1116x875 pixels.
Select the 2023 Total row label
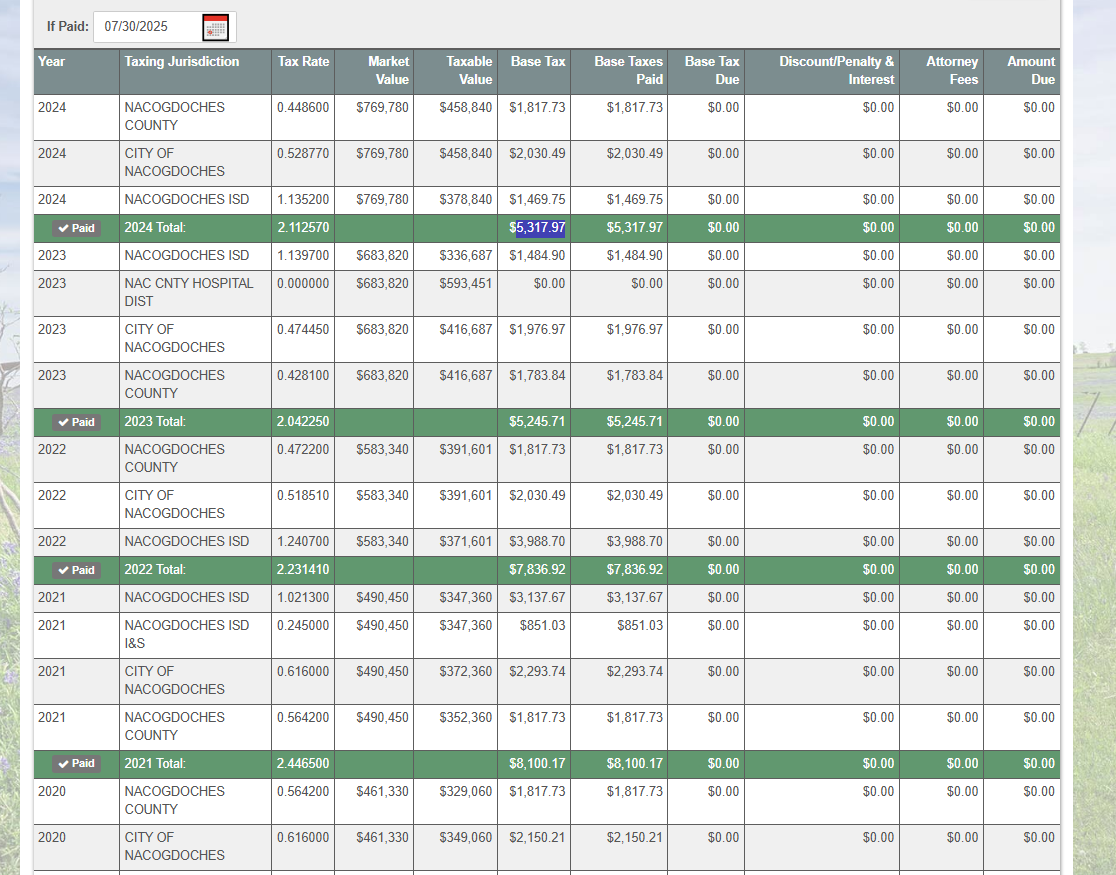click(x=155, y=422)
